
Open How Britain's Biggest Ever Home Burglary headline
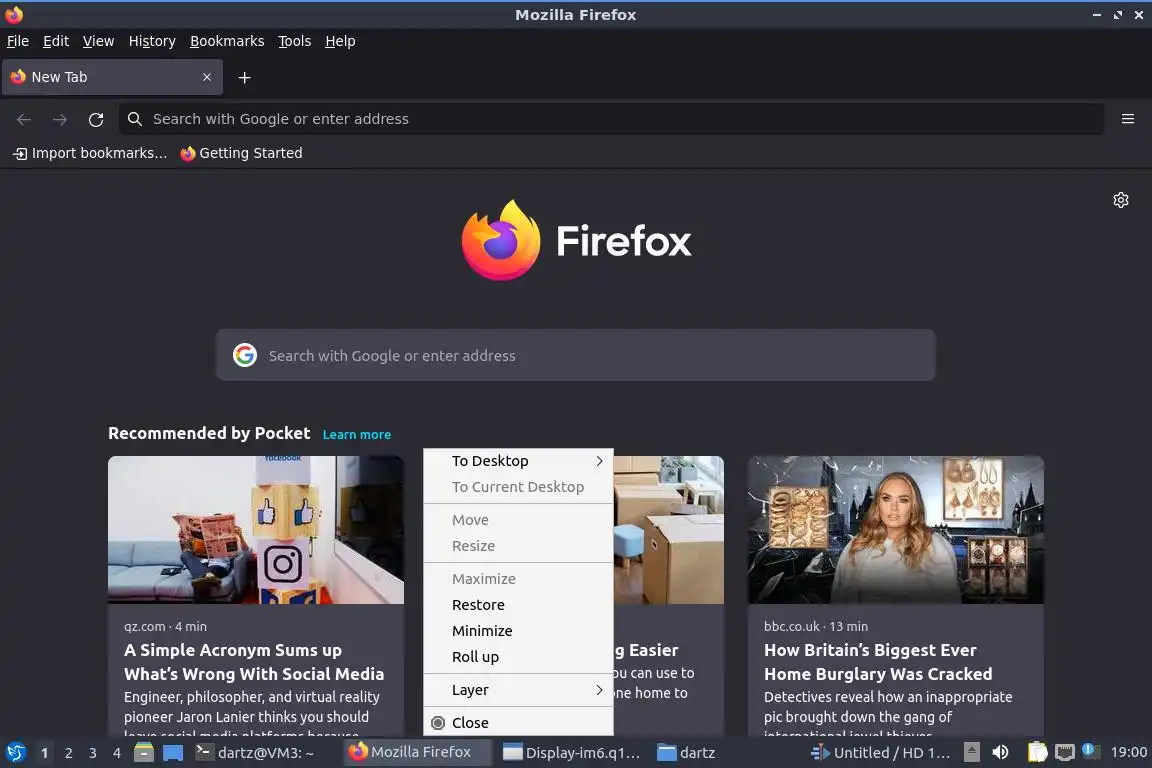coord(878,662)
